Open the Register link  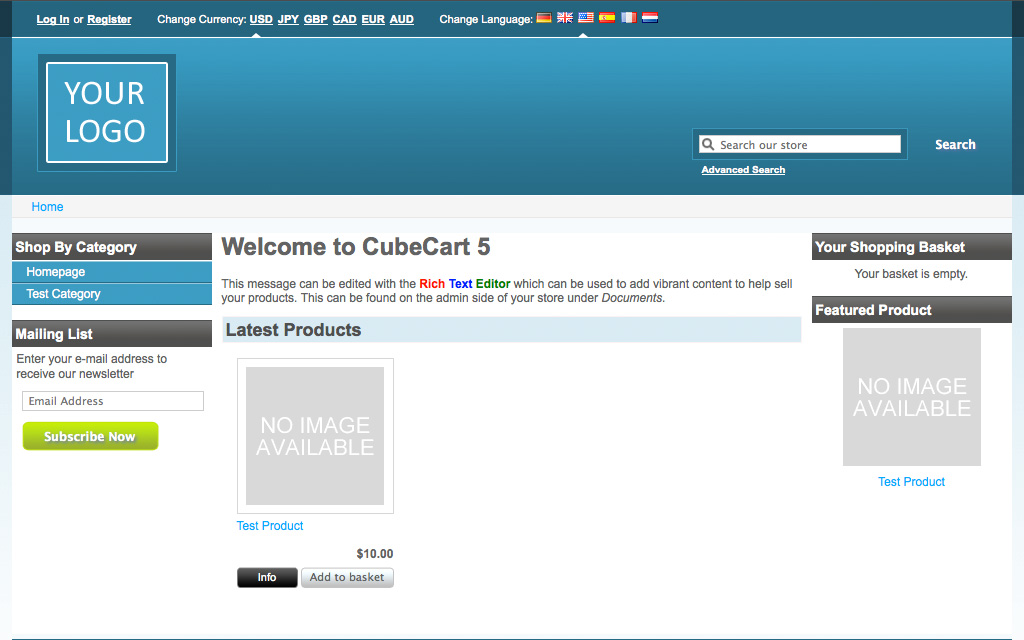(109, 19)
